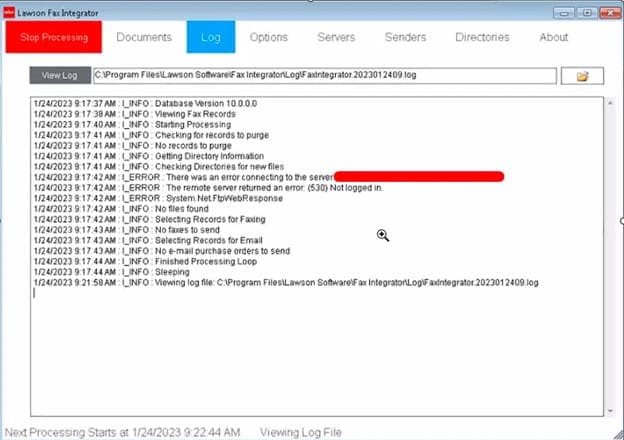
Task: Open the Options tab
Action: click(x=269, y=37)
